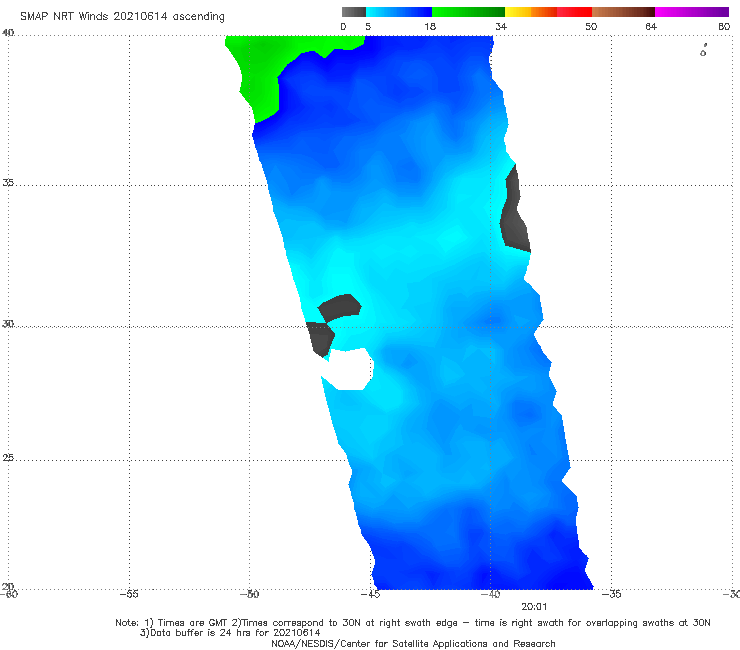This screenshot has height=650, width=740.
Task: Click the note line 'Times are GMT'
Action: coord(193,623)
